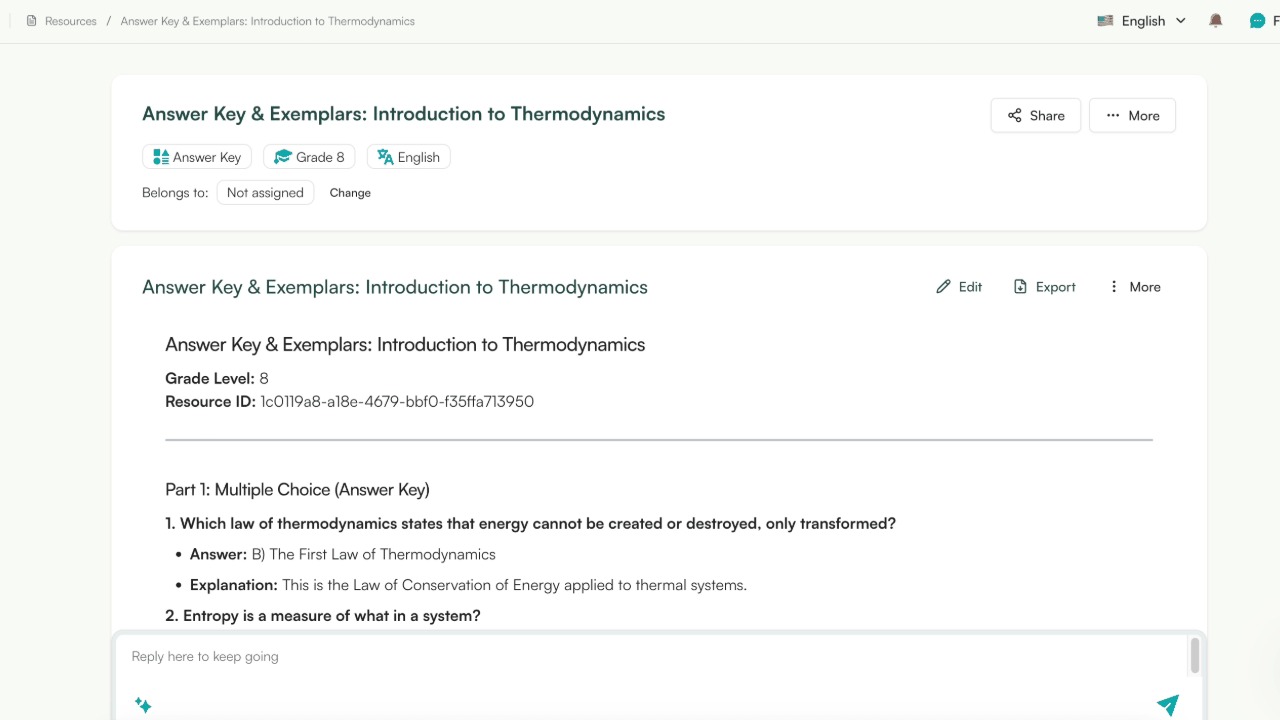Open the English language dropdown
The image size is (1280, 720).
pyautogui.click(x=1141, y=20)
